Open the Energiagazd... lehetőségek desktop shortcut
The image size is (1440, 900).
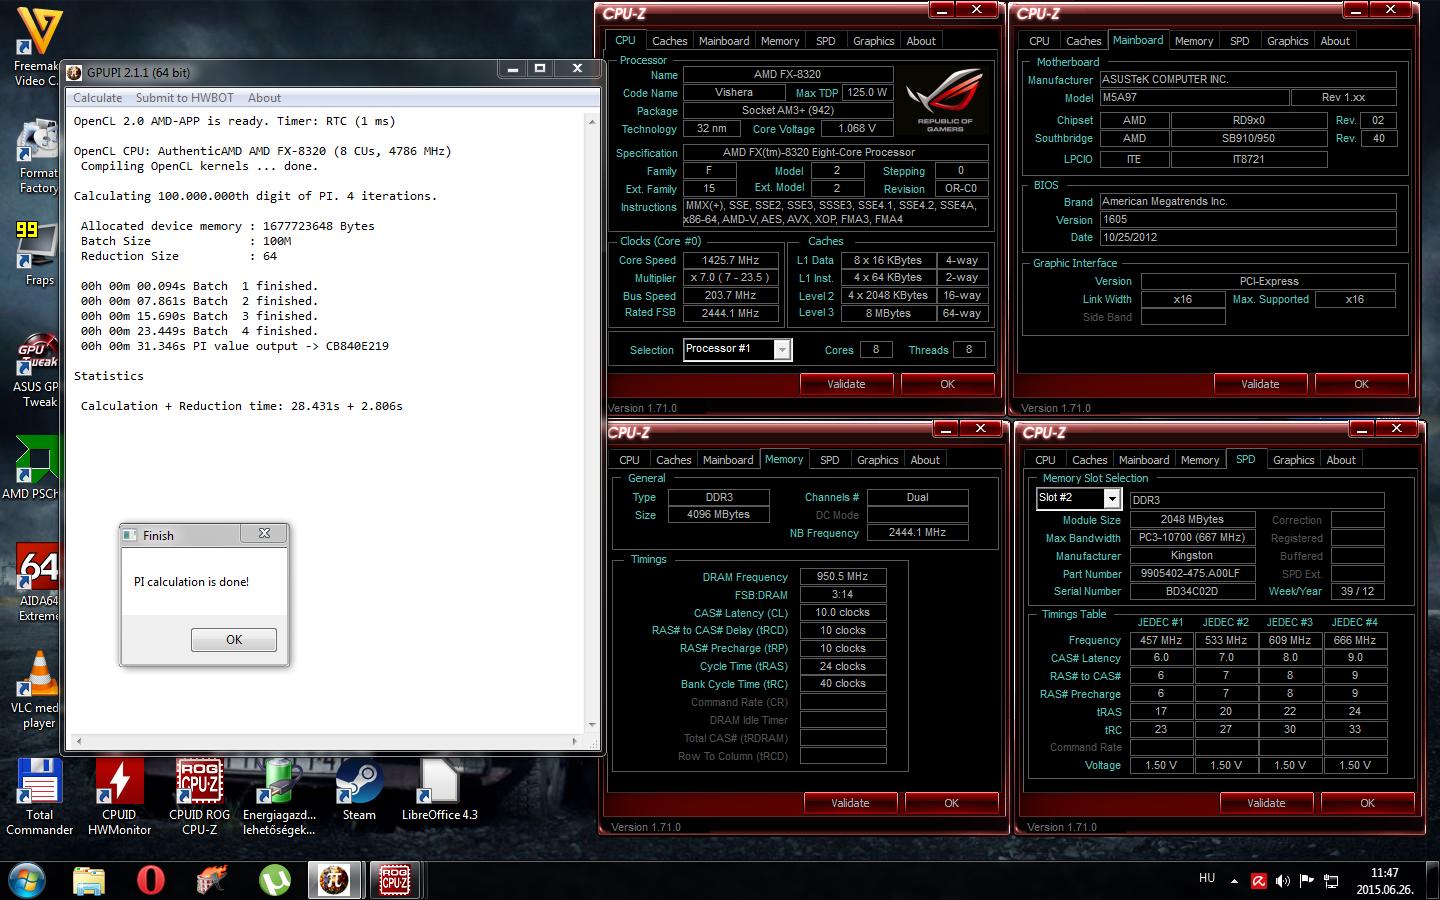coord(279,797)
